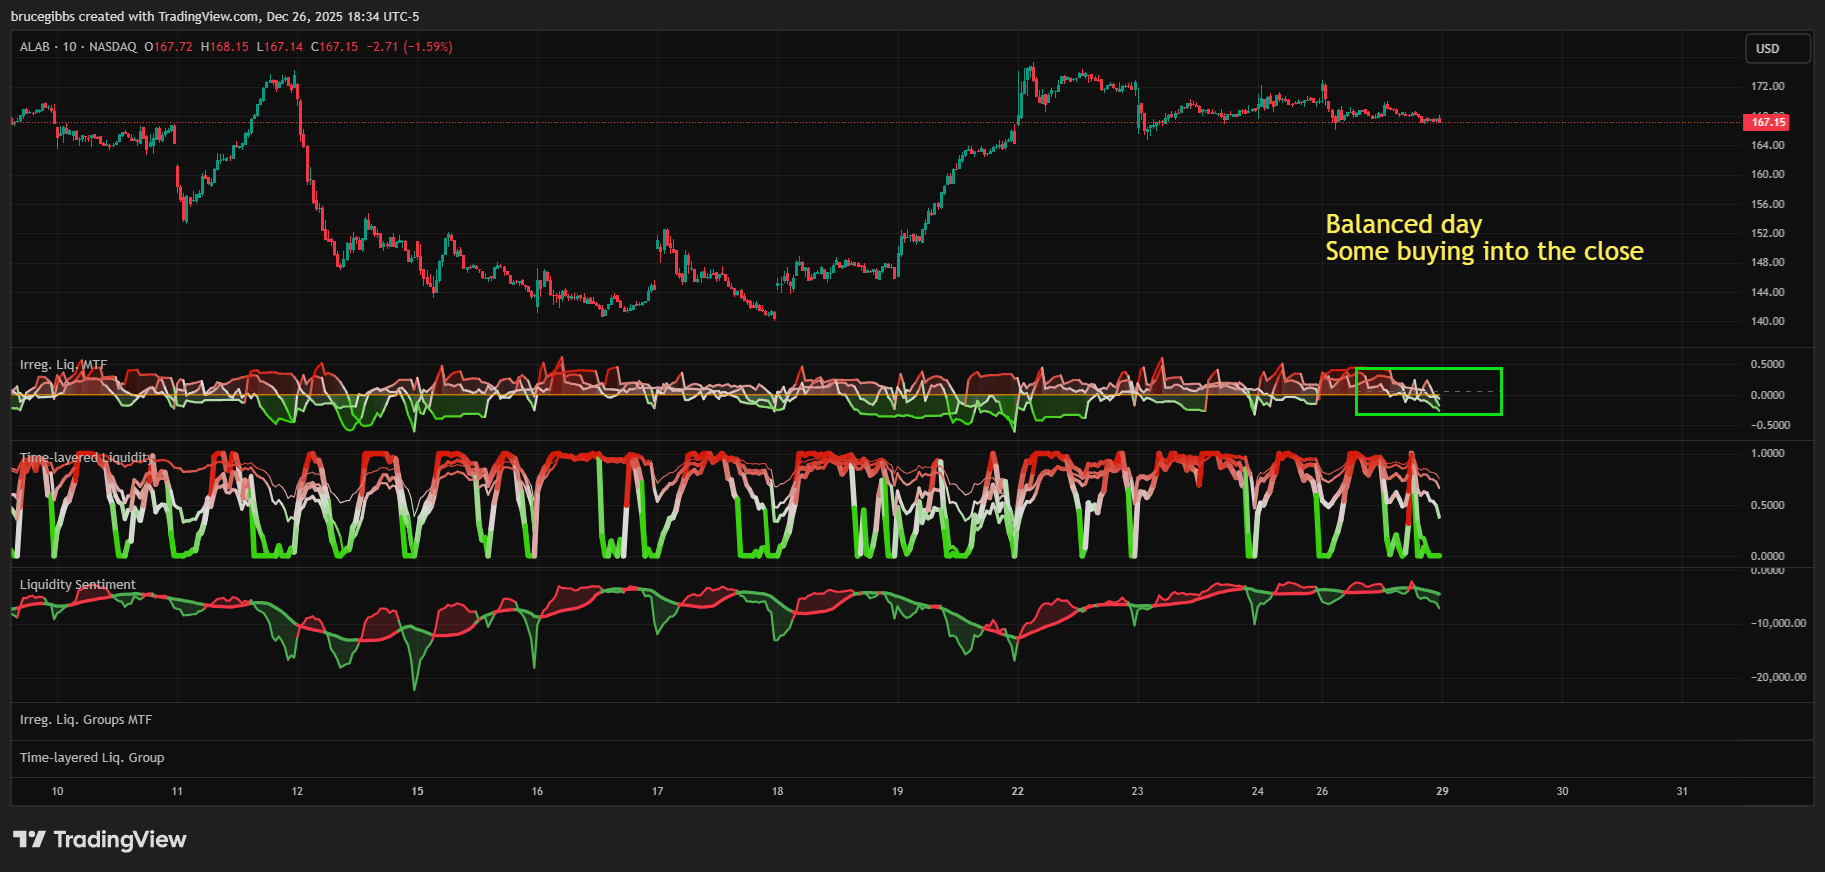Click the 140.00 price scale label
The height and width of the screenshot is (872, 1825).
(x=1767, y=321)
